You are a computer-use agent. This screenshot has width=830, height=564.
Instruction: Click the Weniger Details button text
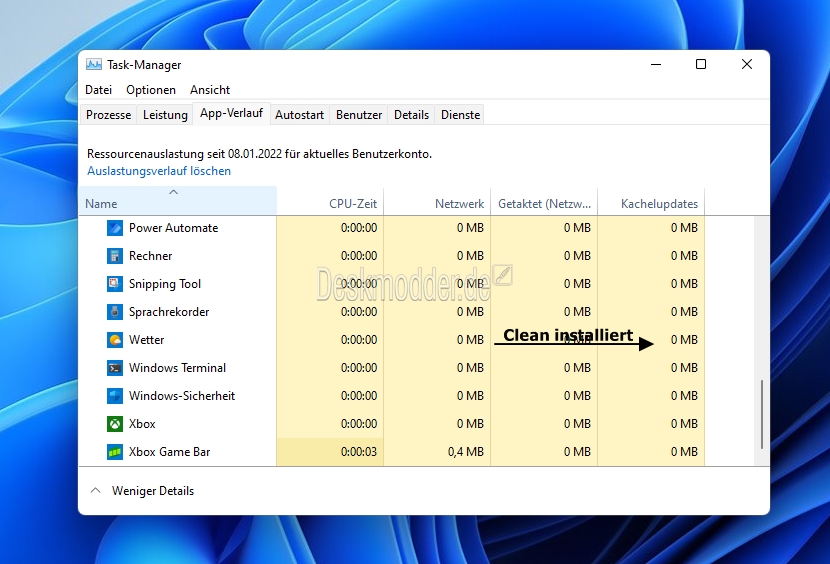coord(153,491)
